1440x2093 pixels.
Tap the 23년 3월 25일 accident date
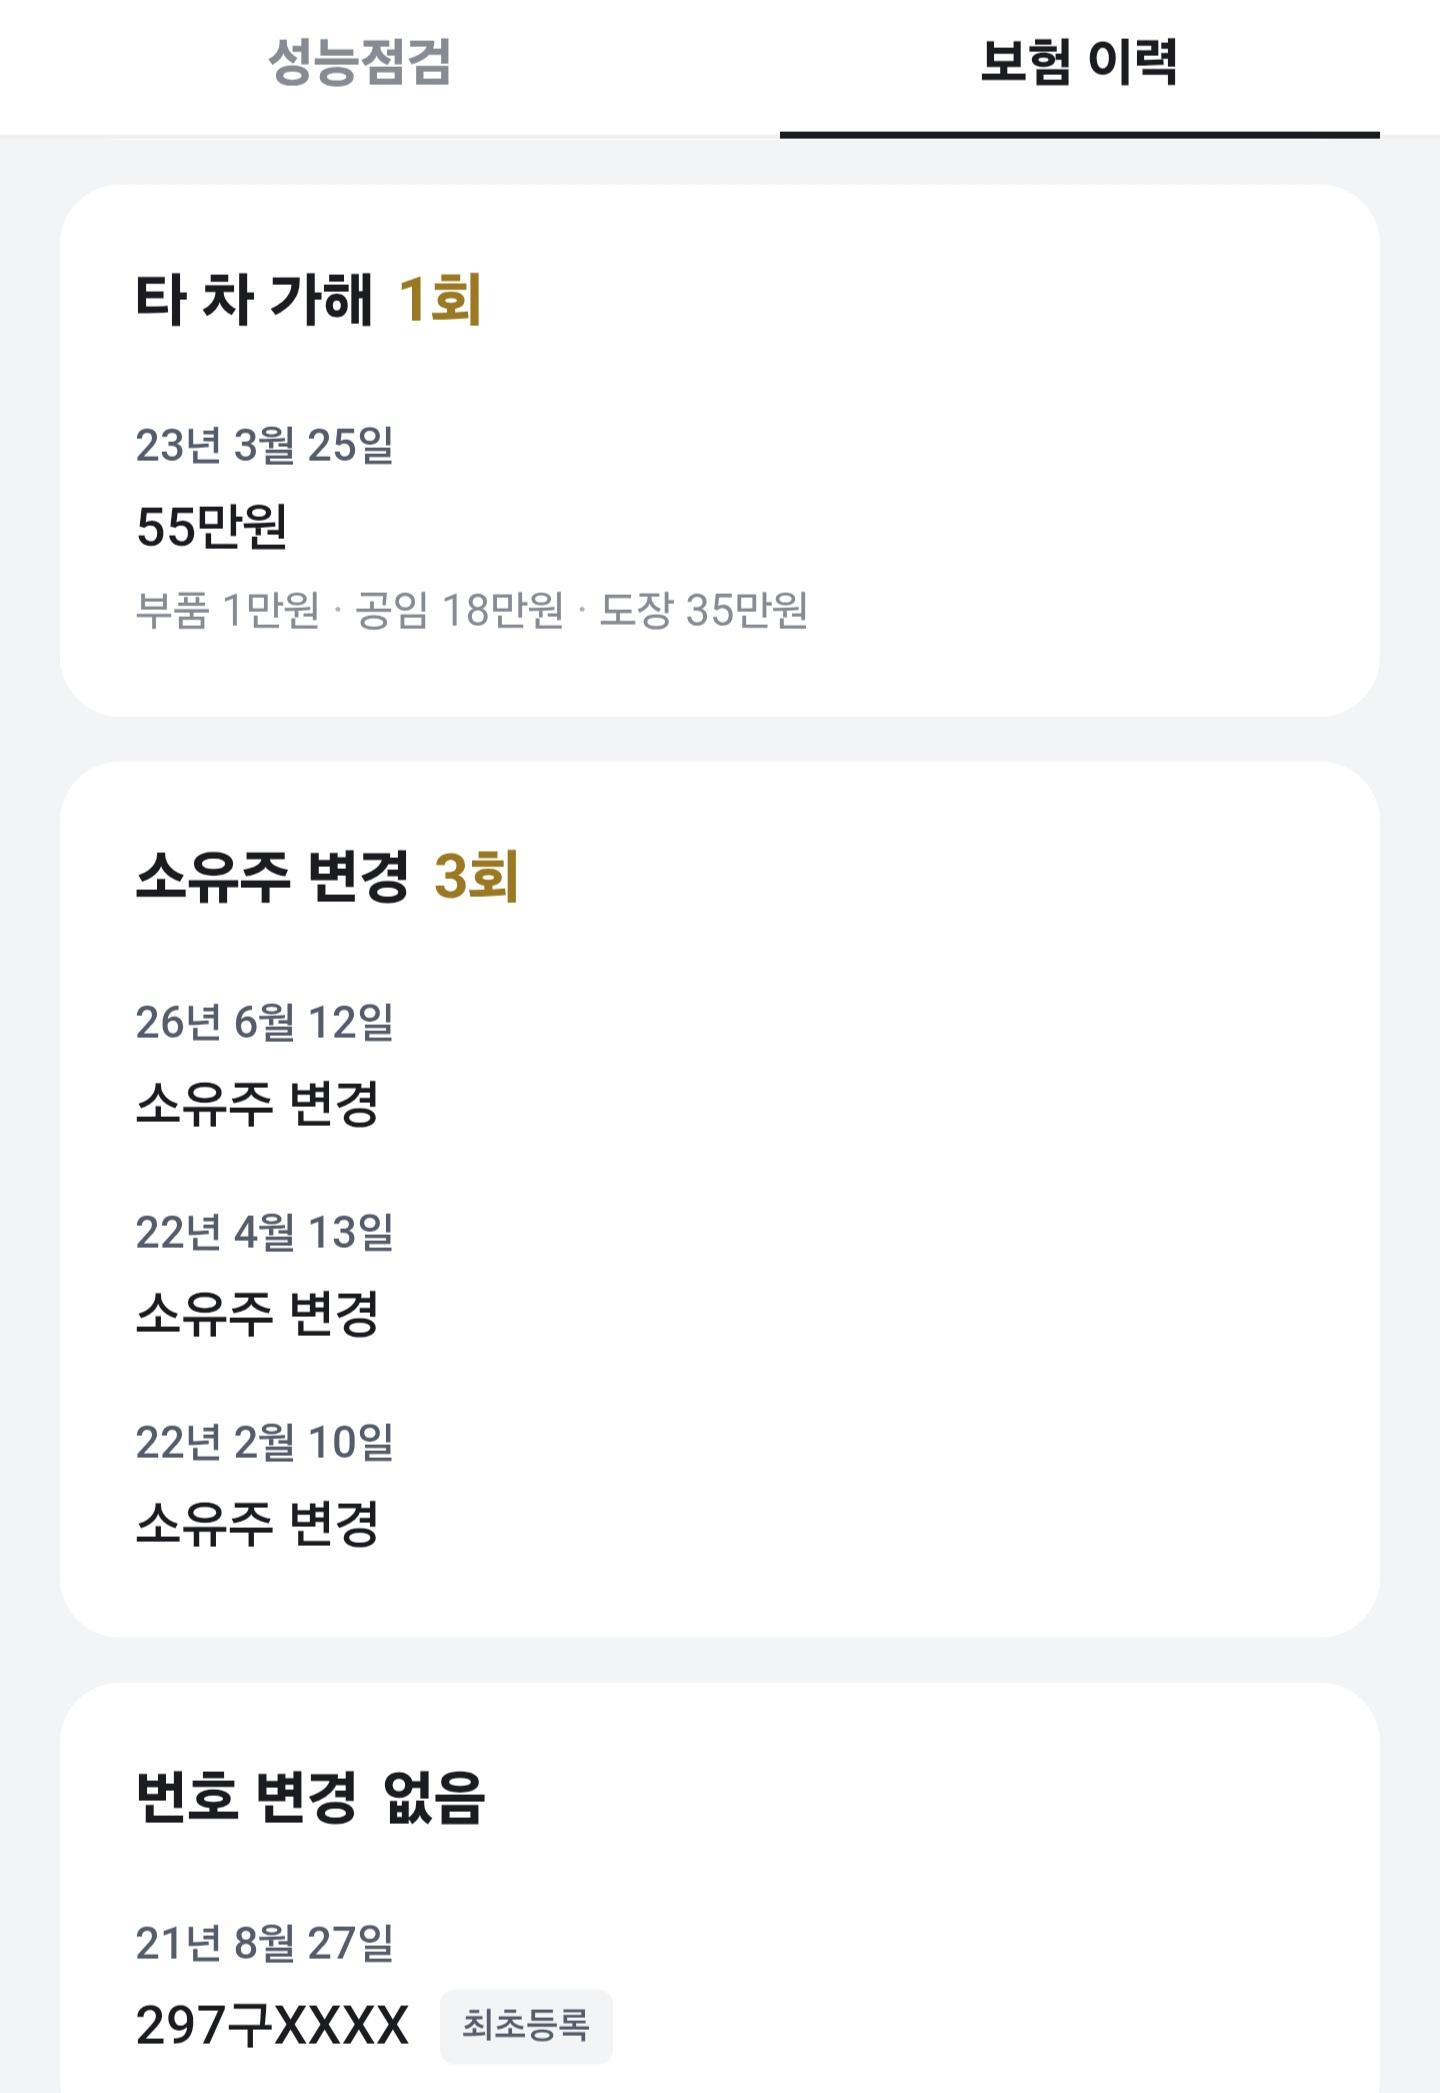265,445
